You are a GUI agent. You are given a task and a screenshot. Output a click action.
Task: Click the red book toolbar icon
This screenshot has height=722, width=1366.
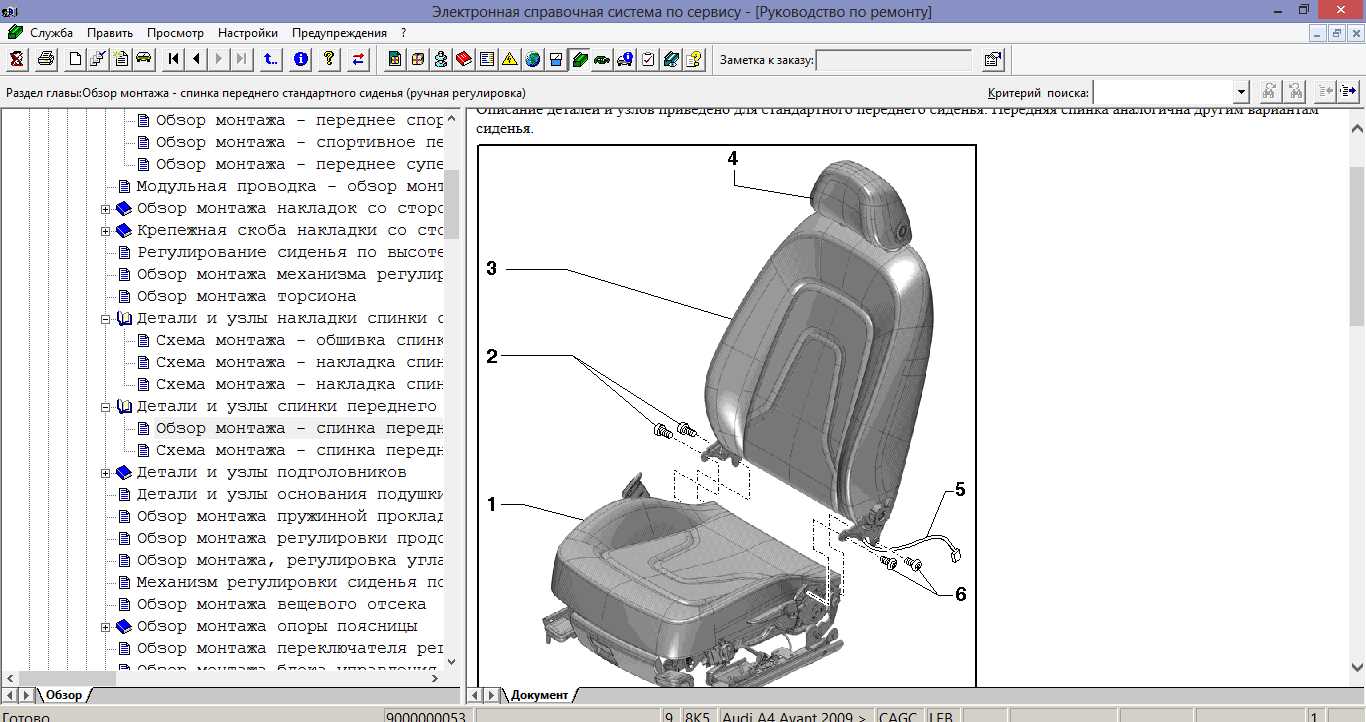pos(464,59)
